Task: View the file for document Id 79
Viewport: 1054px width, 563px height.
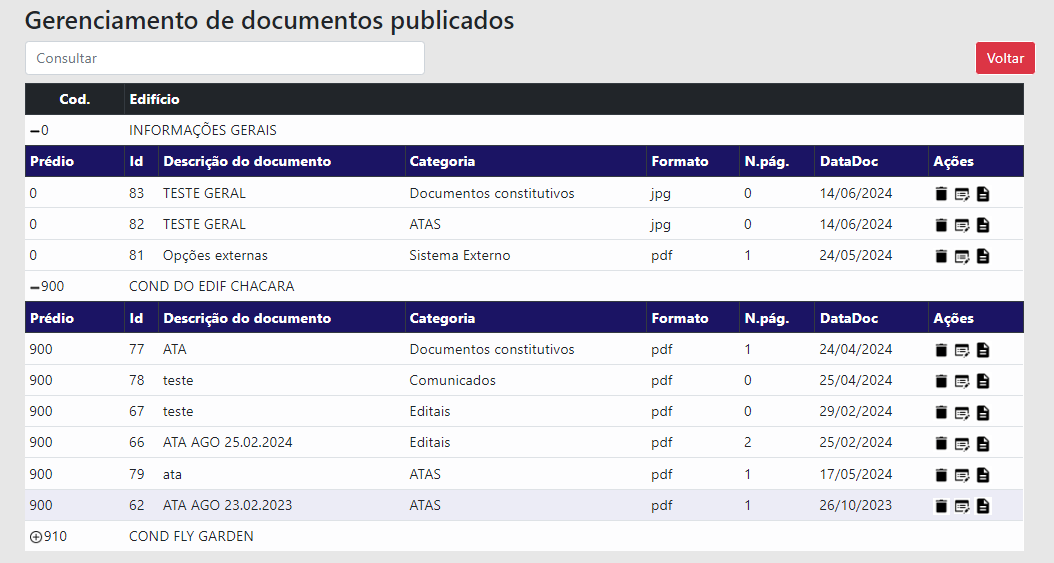Action: point(983,474)
